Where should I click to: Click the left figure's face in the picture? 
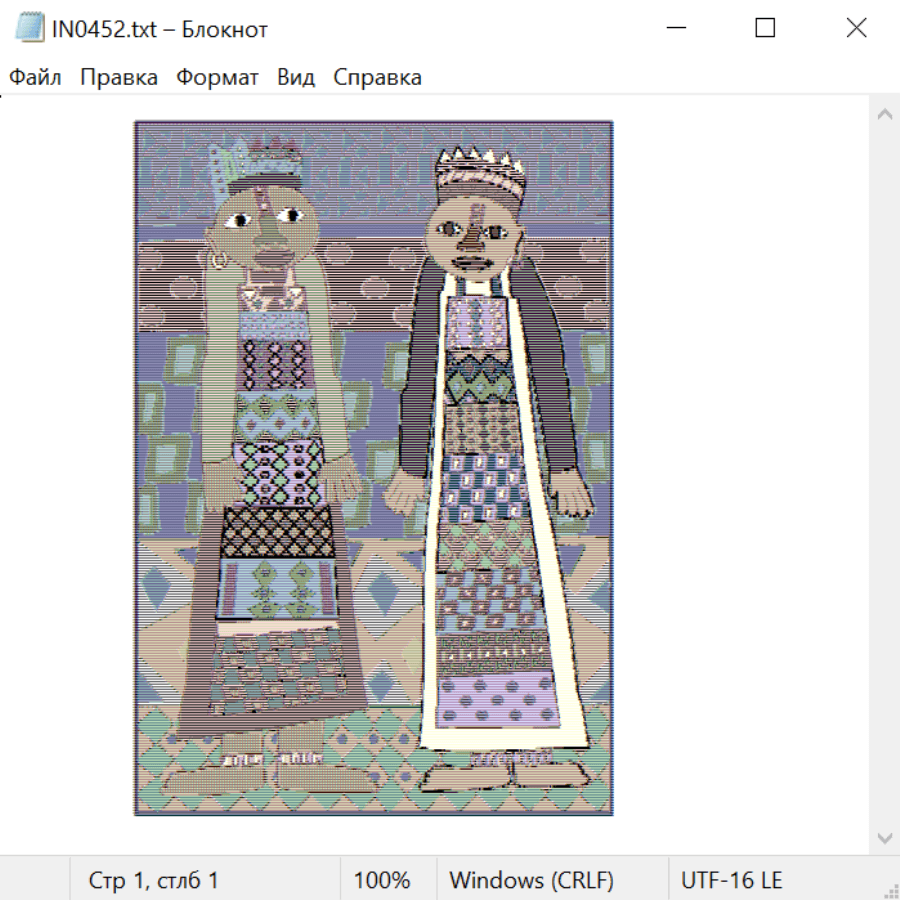[x=267, y=223]
